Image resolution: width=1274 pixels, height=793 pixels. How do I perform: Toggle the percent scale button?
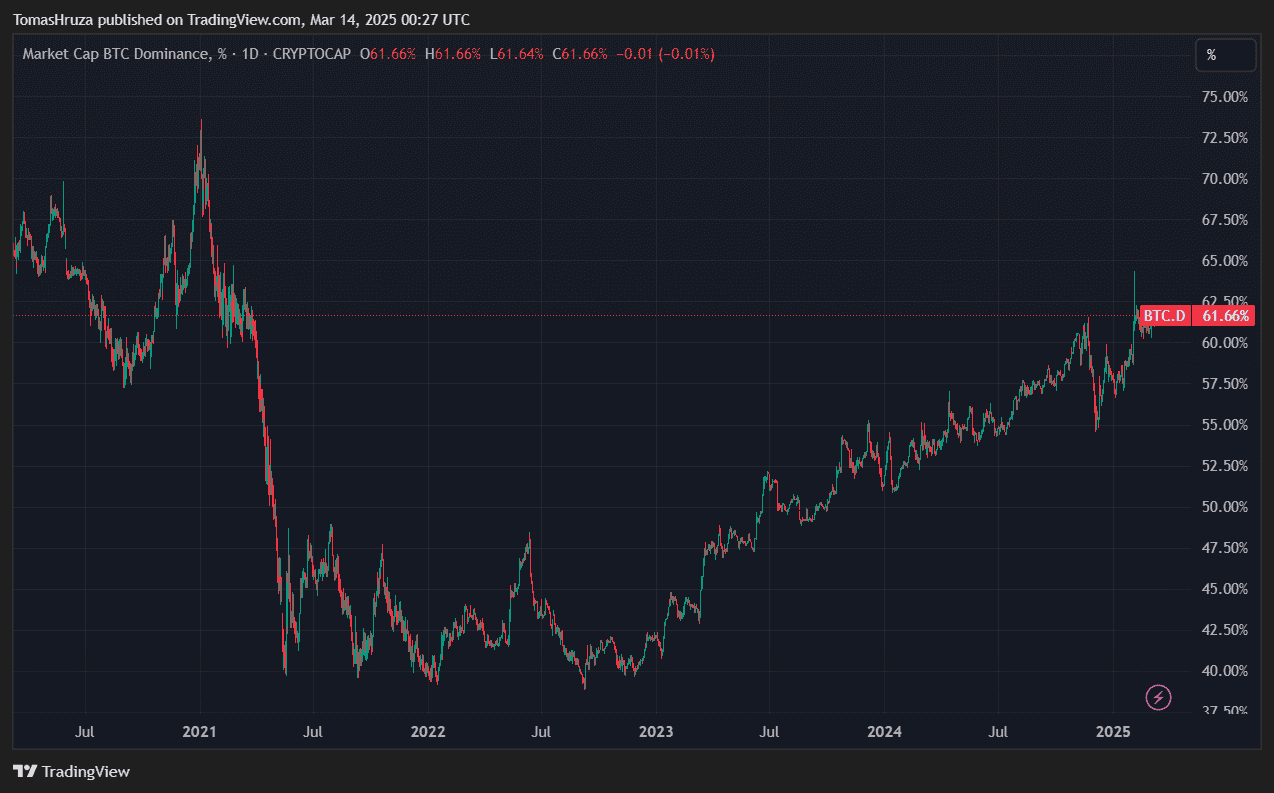pos(1225,56)
